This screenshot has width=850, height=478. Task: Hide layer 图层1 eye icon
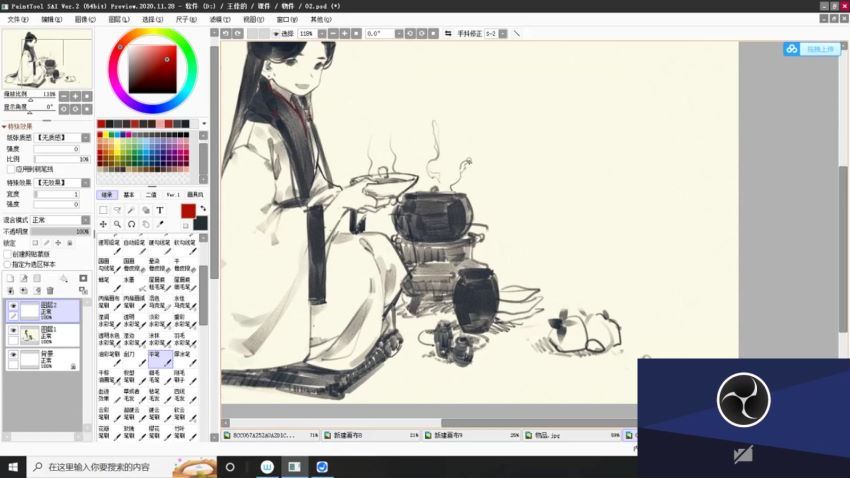point(14,330)
